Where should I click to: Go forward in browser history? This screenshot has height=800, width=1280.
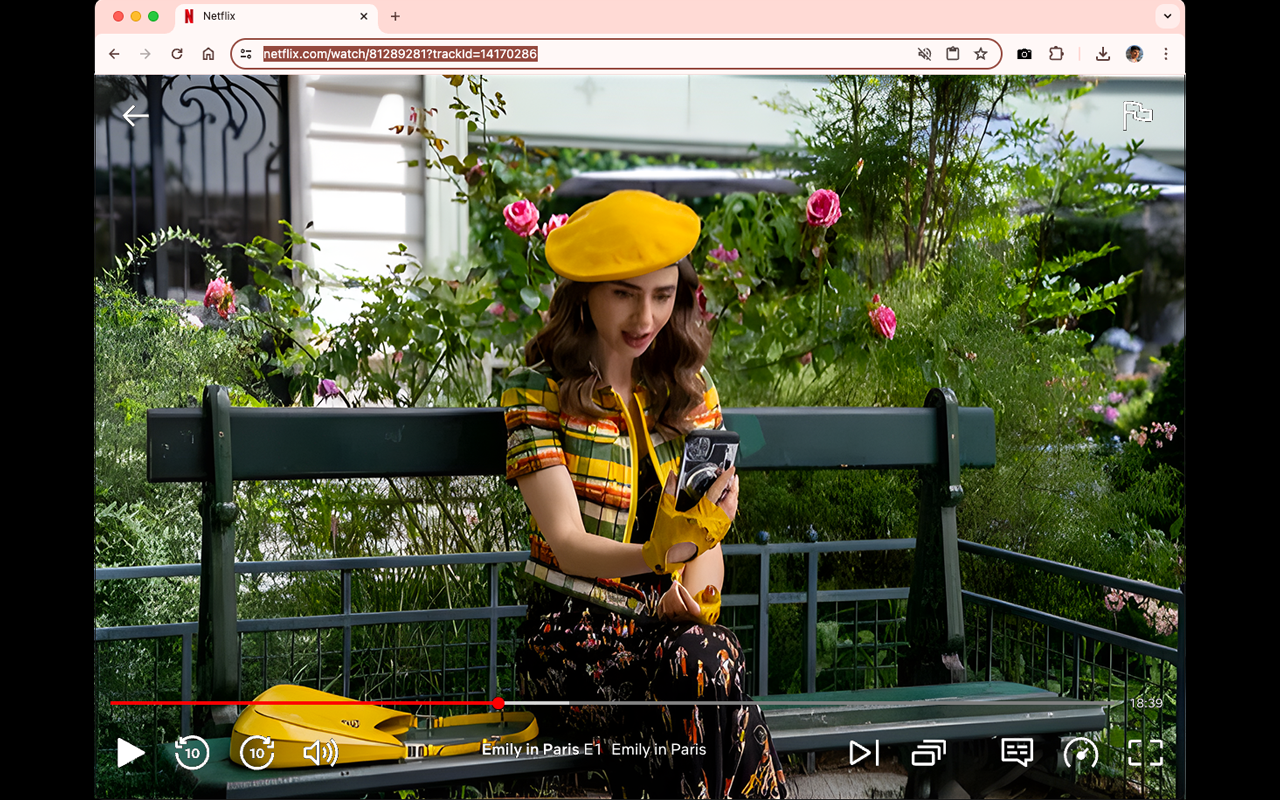point(145,54)
